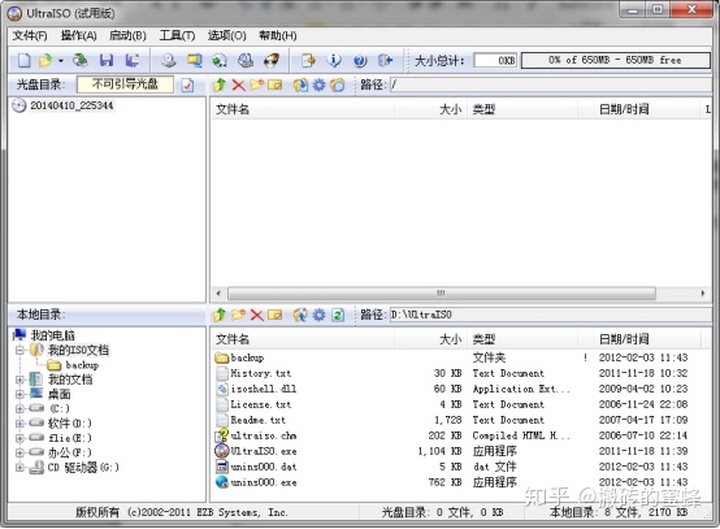Open the 工具(T) menu
This screenshot has width=720, height=529.
click(x=177, y=36)
